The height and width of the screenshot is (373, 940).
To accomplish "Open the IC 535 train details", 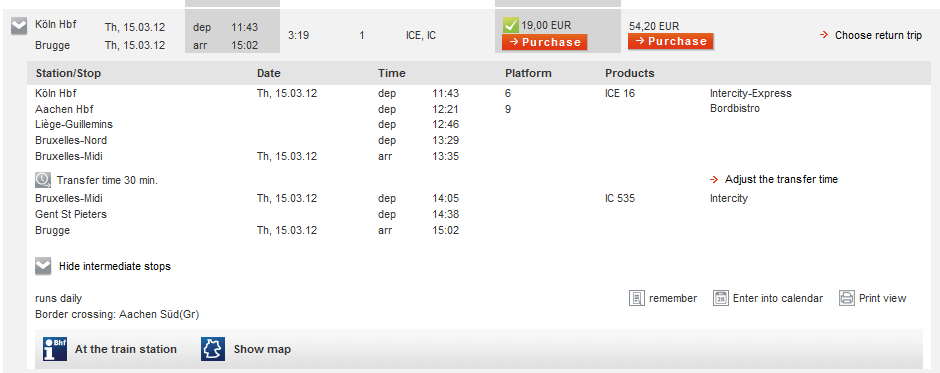I will [x=620, y=198].
